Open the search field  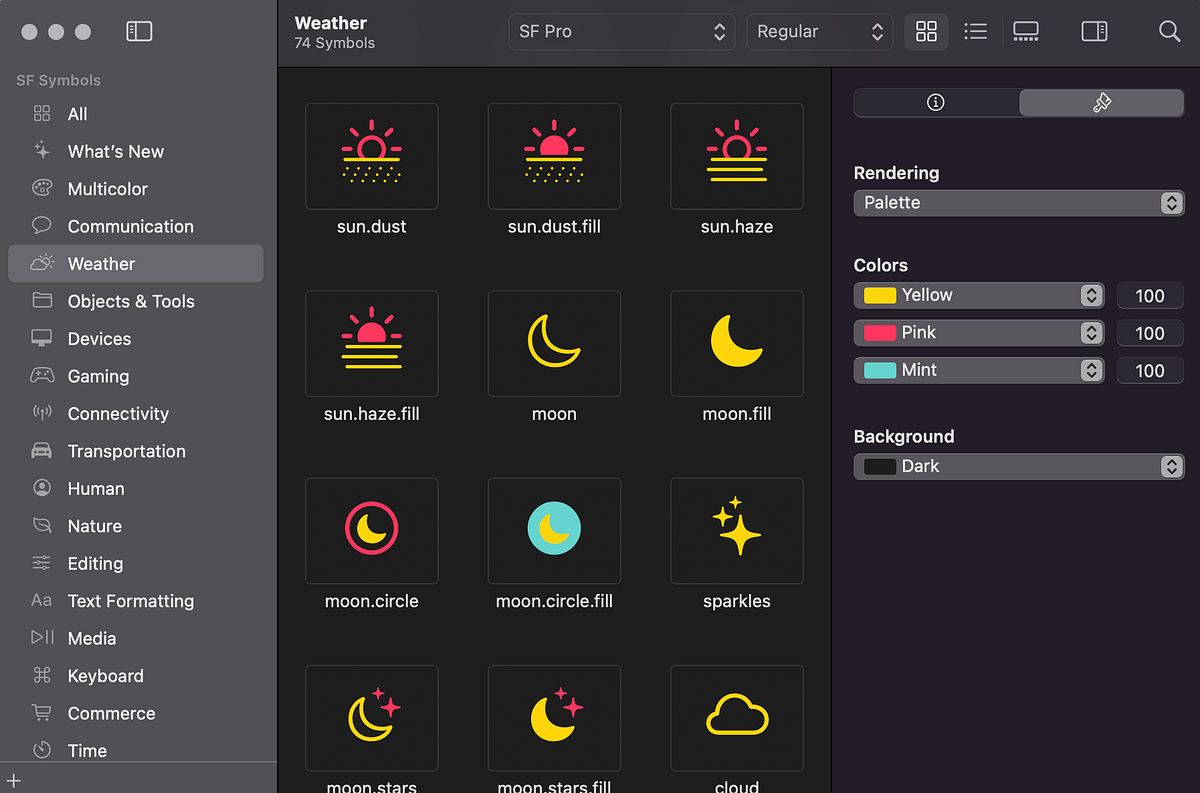[1169, 31]
